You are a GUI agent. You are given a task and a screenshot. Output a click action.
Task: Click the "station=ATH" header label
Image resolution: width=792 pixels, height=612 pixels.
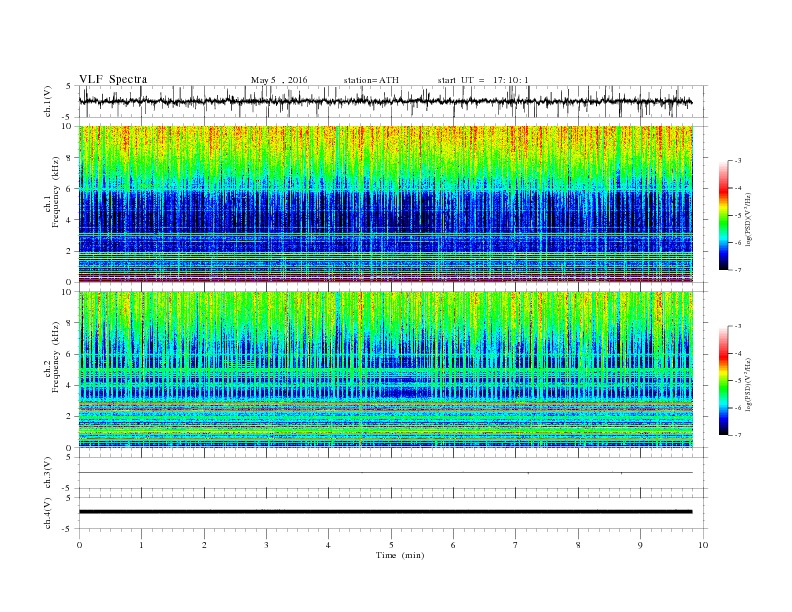(371, 80)
